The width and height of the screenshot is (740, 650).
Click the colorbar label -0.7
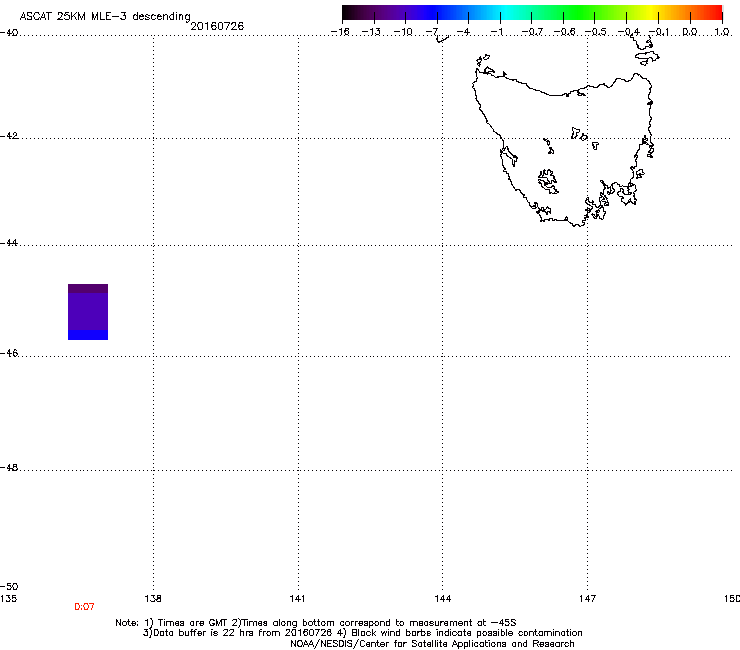point(532,32)
